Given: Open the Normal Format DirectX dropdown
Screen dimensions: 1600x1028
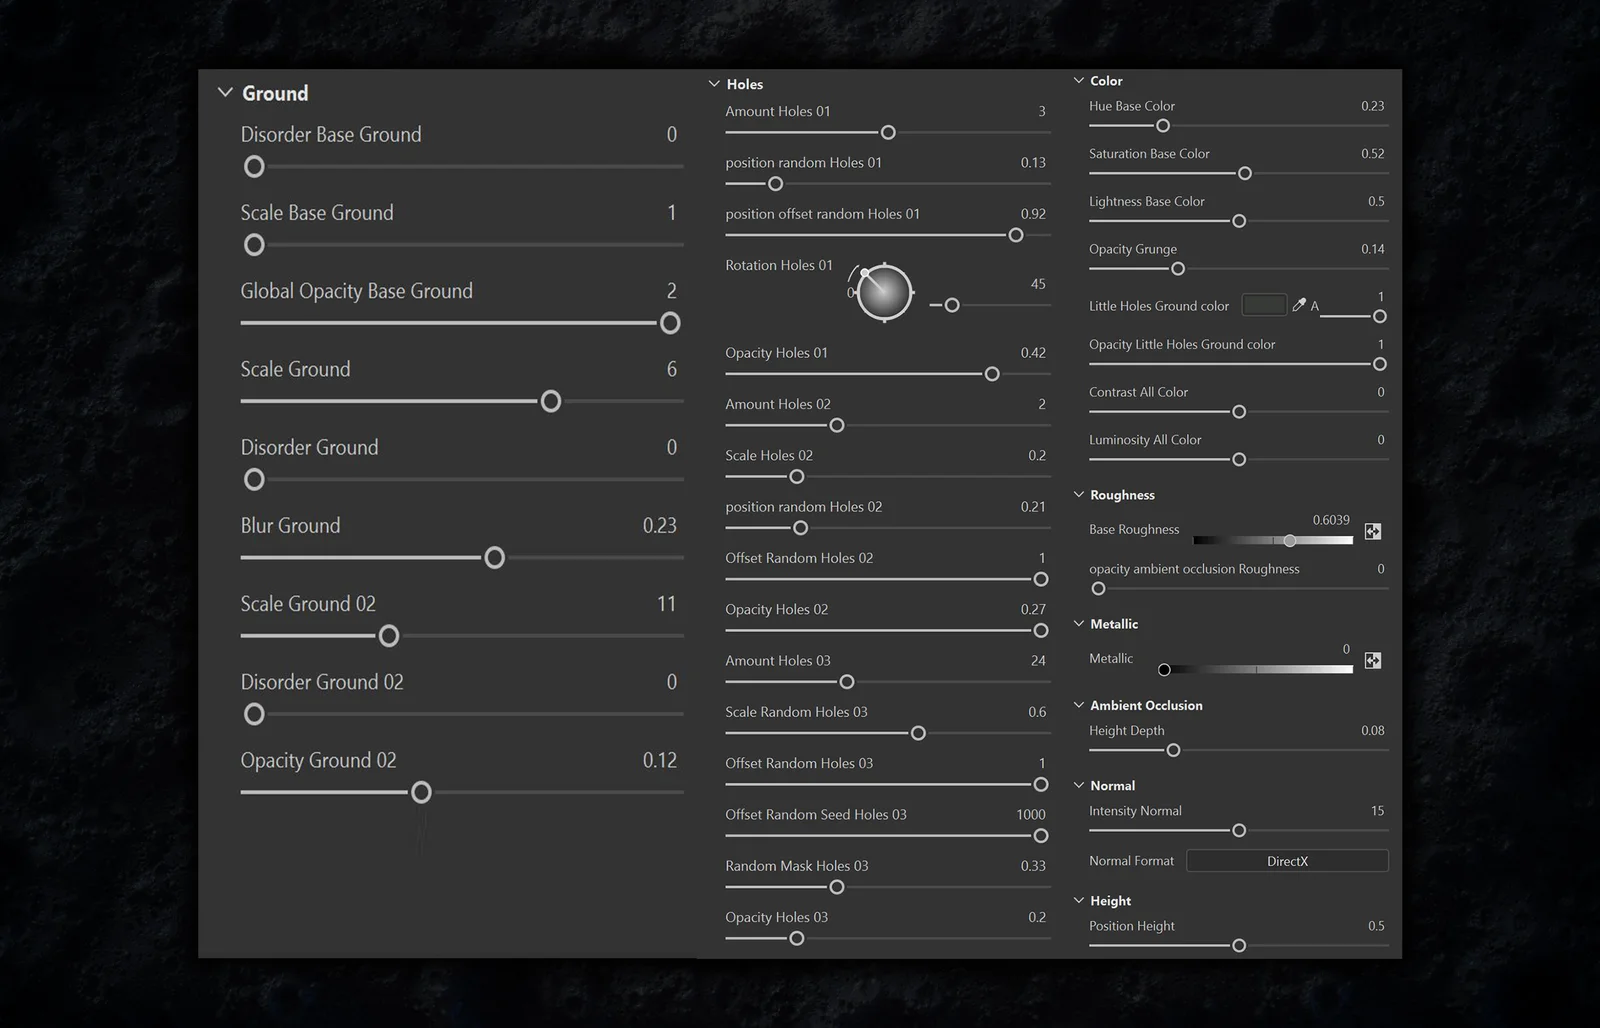Looking at the screenshot, I should point(1287,861).
